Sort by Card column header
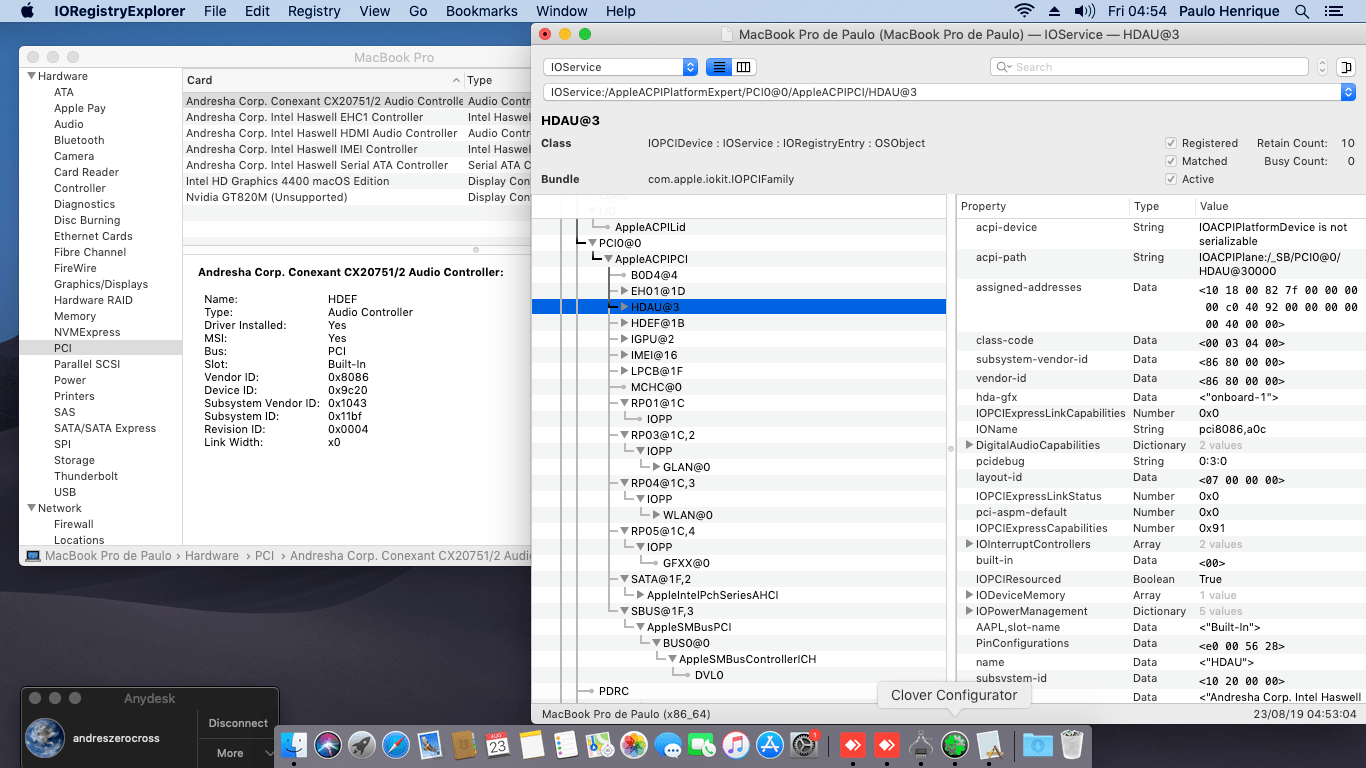 tap(324, 80)
